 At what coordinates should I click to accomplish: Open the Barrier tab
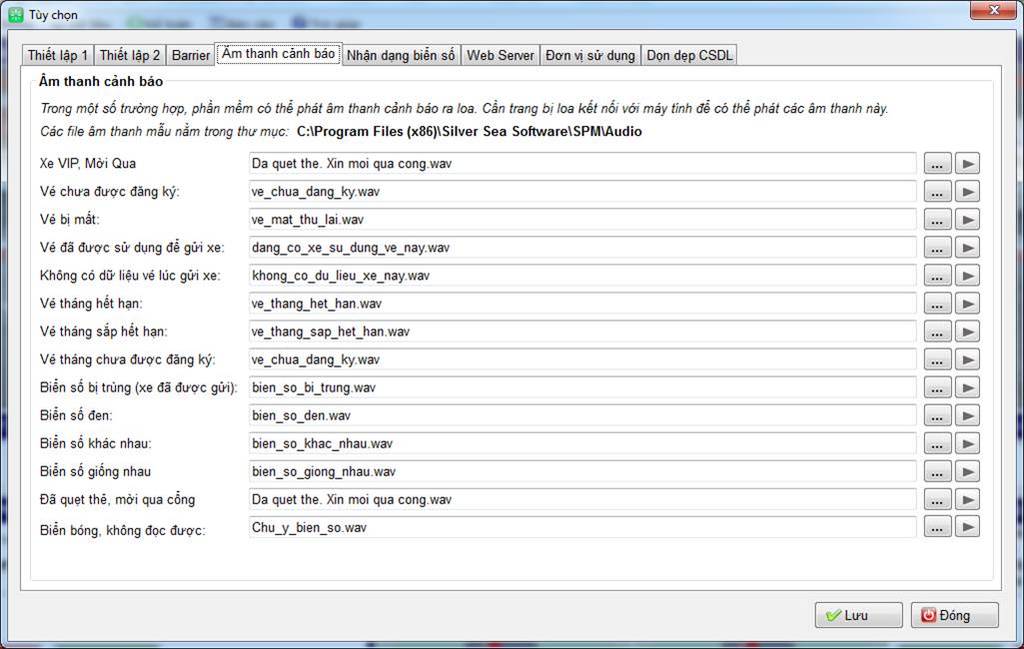coord(190,55)
